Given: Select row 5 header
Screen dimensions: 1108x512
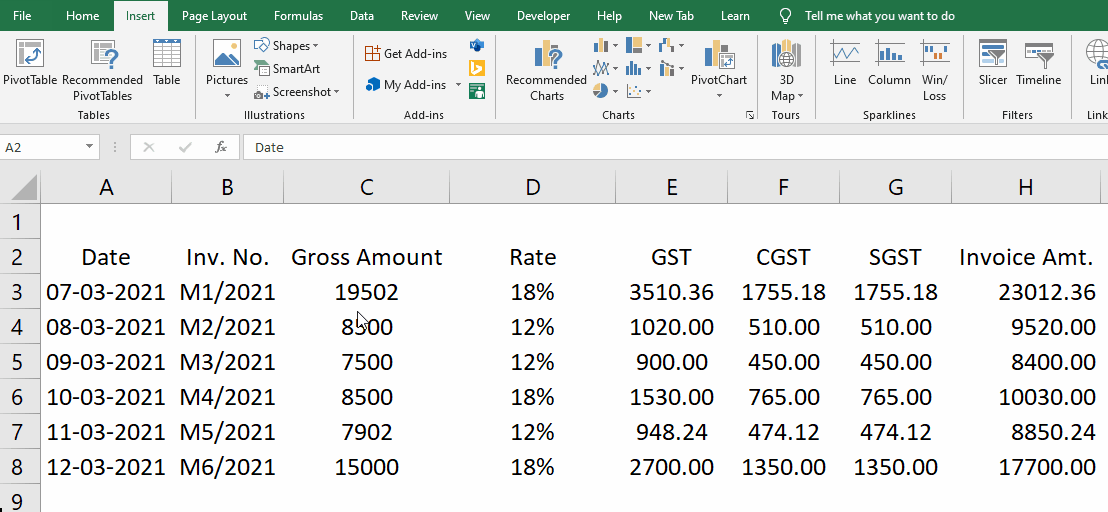Looking at the screenshot, I should (x=20, y=362).
